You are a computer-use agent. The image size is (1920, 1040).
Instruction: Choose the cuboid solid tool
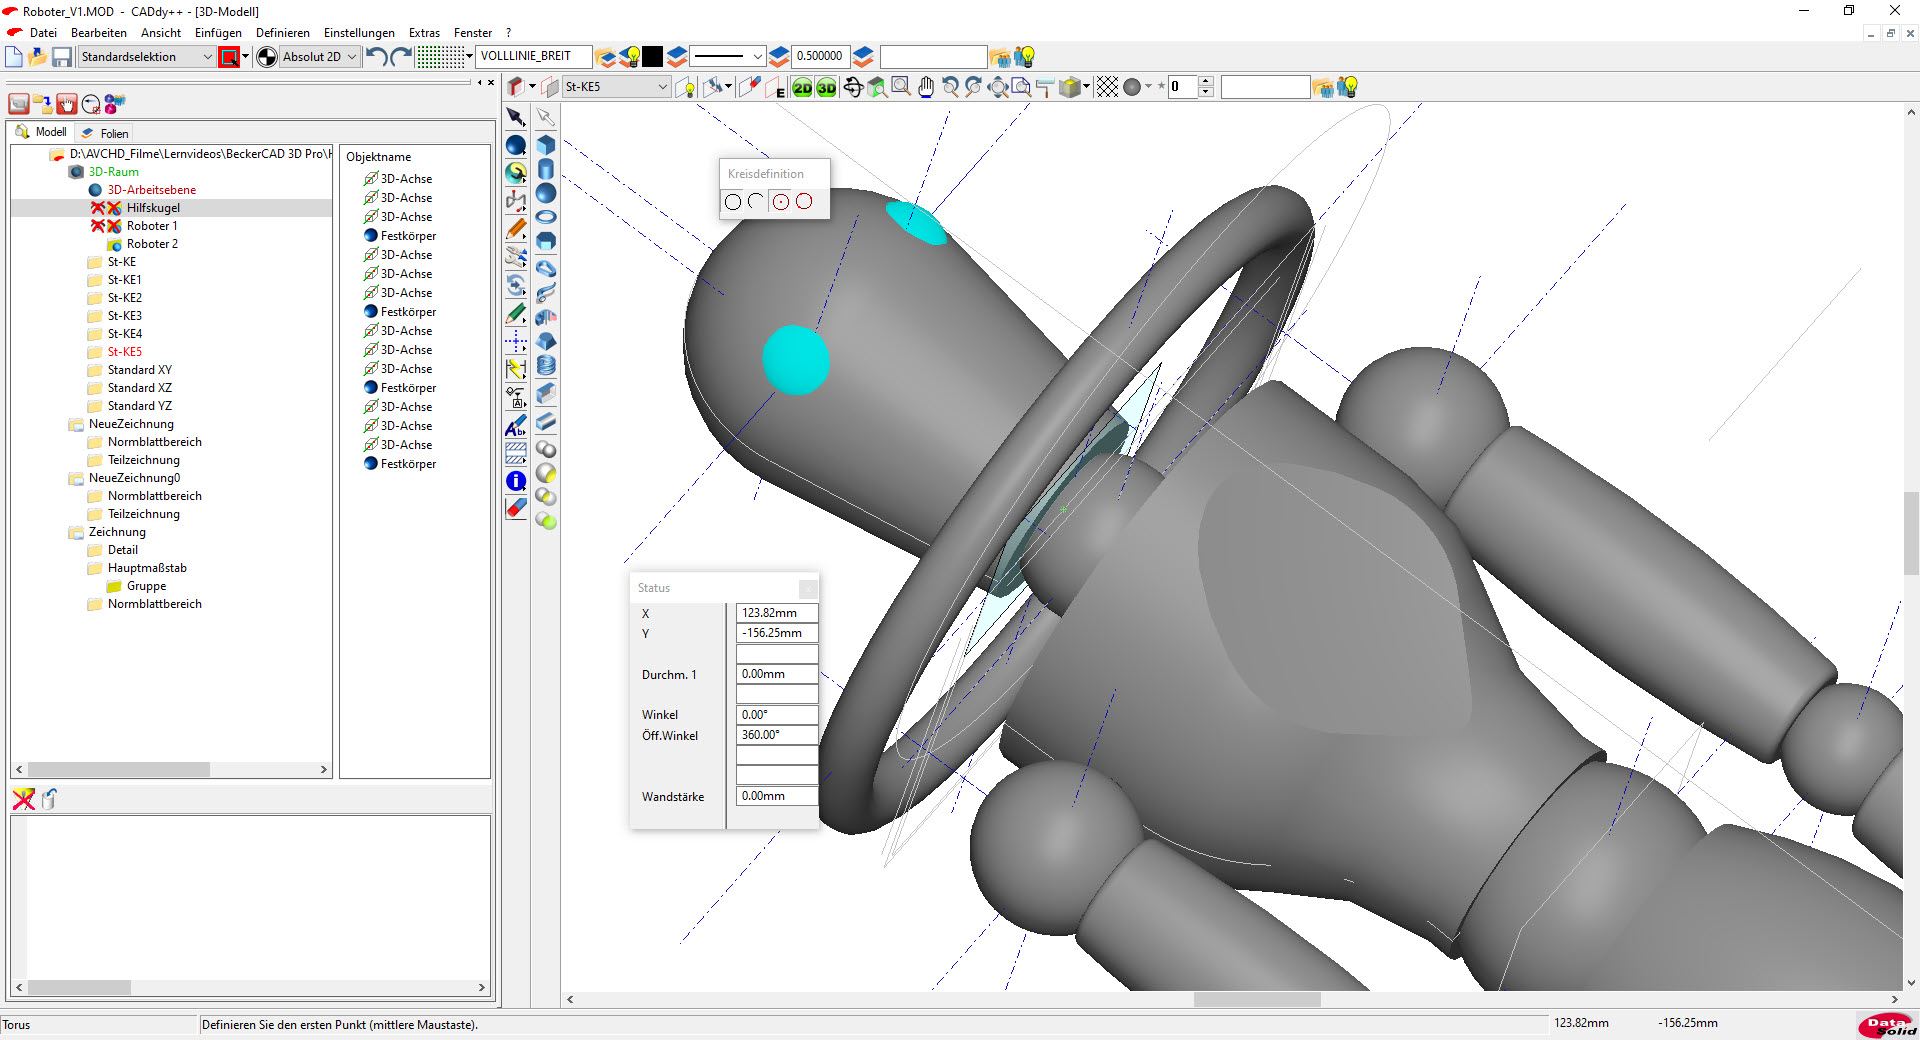pyautogui.click(x=546, y=145)
